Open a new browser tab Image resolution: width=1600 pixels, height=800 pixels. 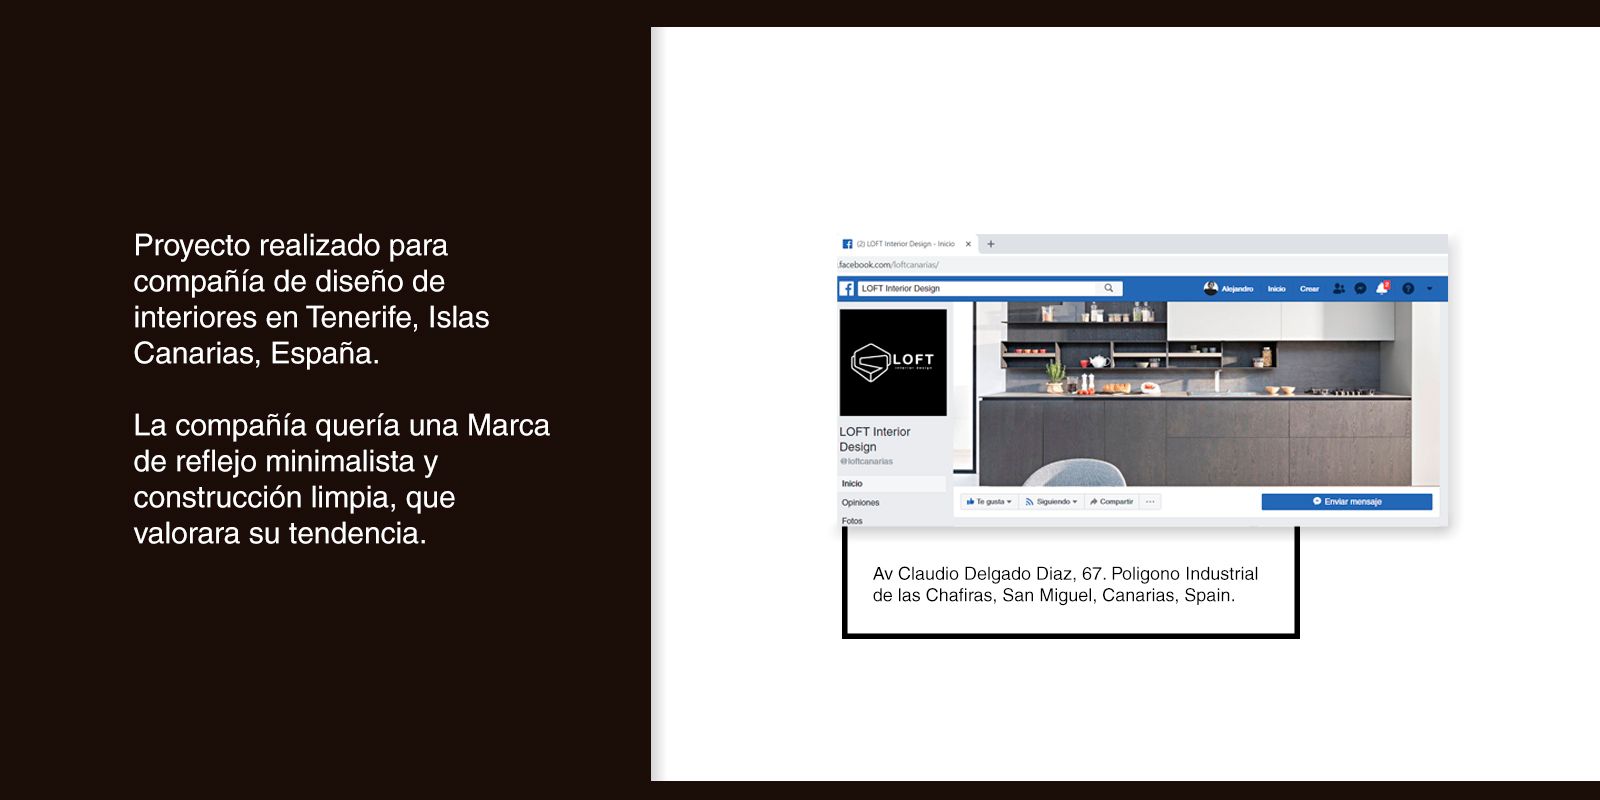pos(991,244)
